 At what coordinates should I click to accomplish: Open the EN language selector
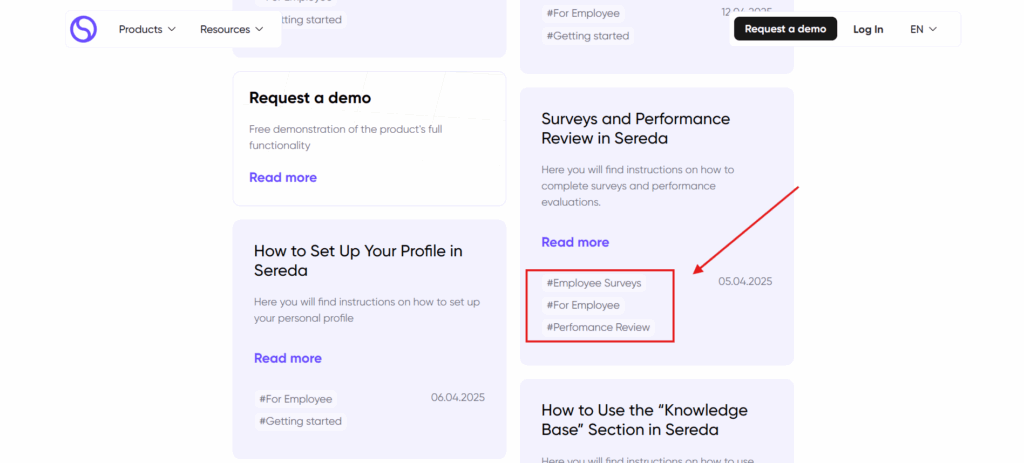point(923,29)
